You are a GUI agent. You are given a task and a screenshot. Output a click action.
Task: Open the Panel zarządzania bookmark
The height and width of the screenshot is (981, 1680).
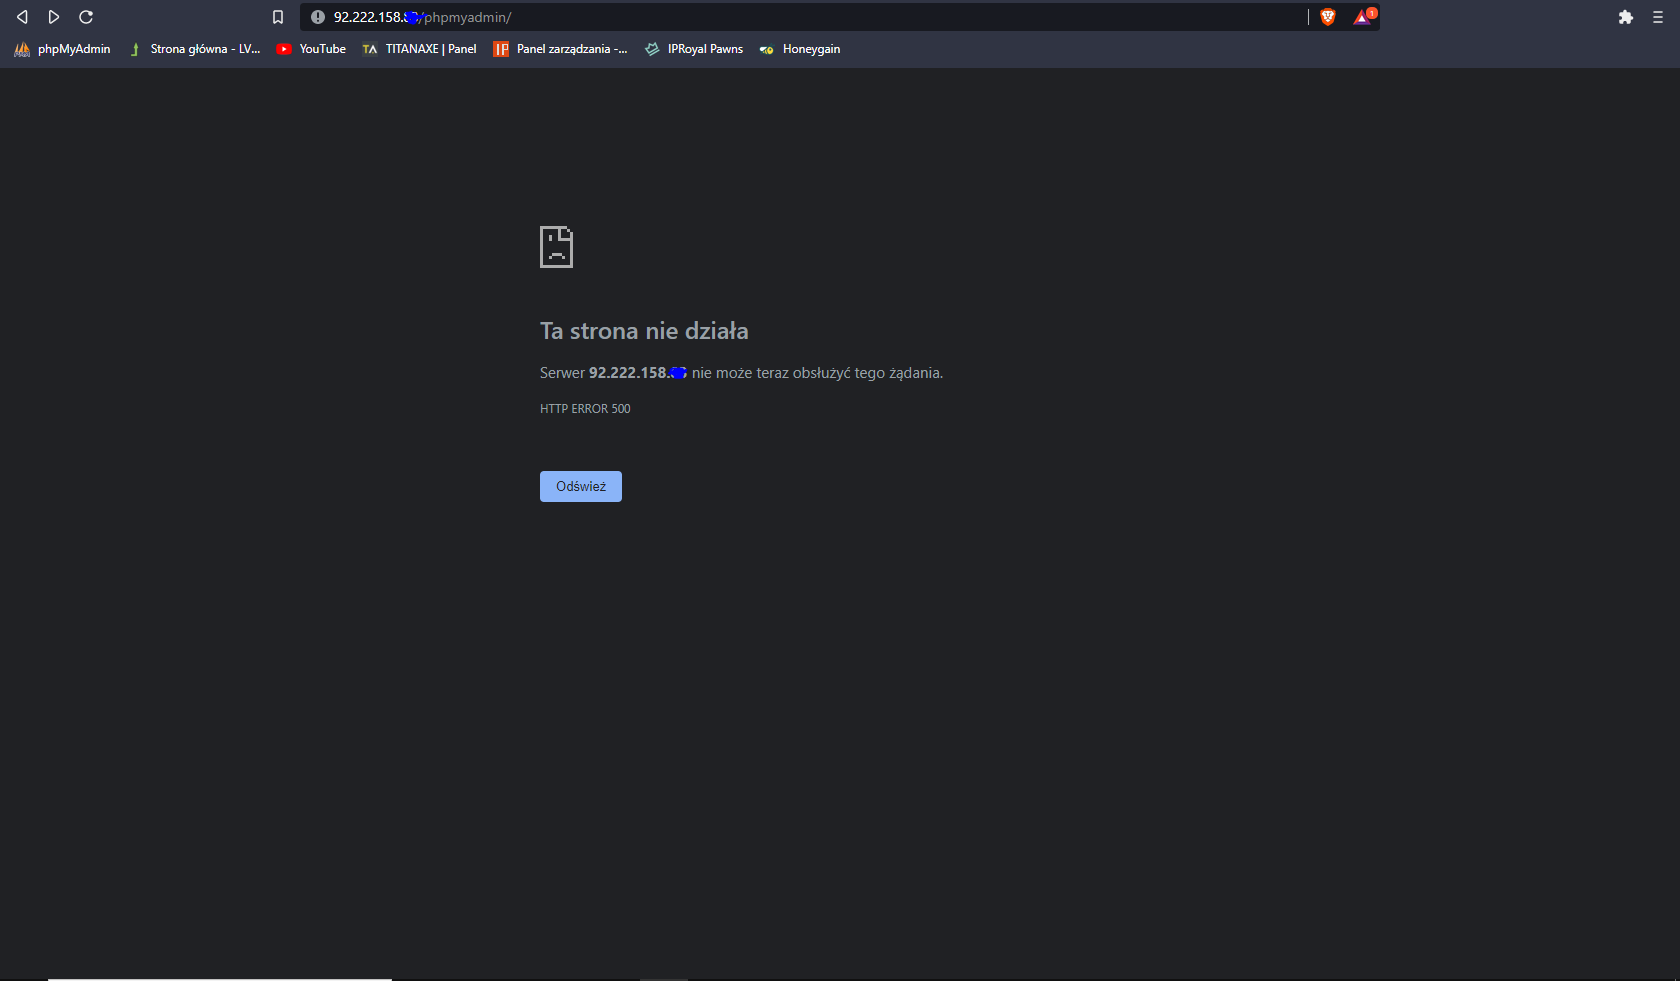(x=561, y=49)
